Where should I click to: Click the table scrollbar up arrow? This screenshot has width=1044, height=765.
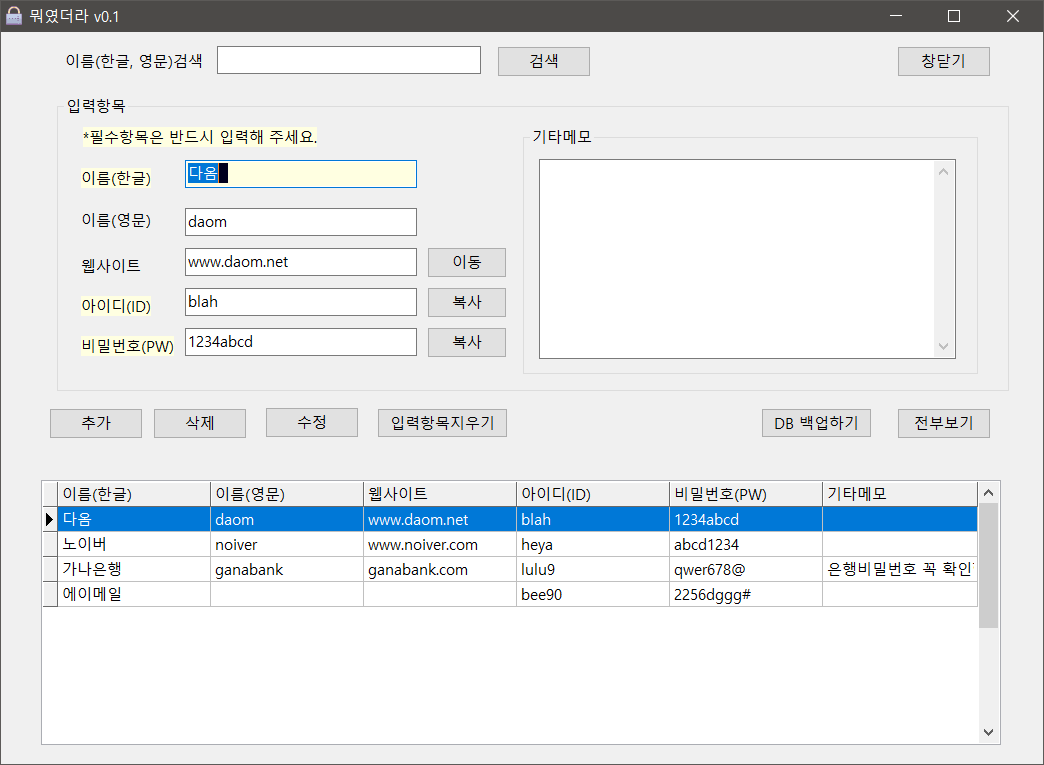coord(988,493)
